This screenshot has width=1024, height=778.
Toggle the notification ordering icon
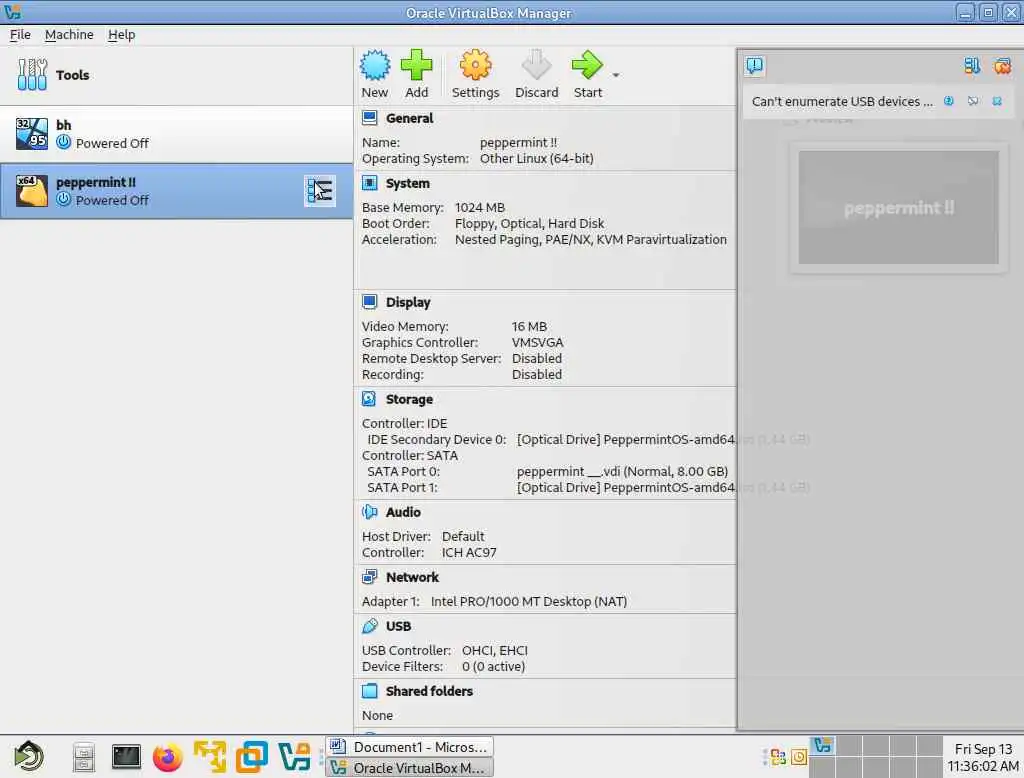(972, 65)
